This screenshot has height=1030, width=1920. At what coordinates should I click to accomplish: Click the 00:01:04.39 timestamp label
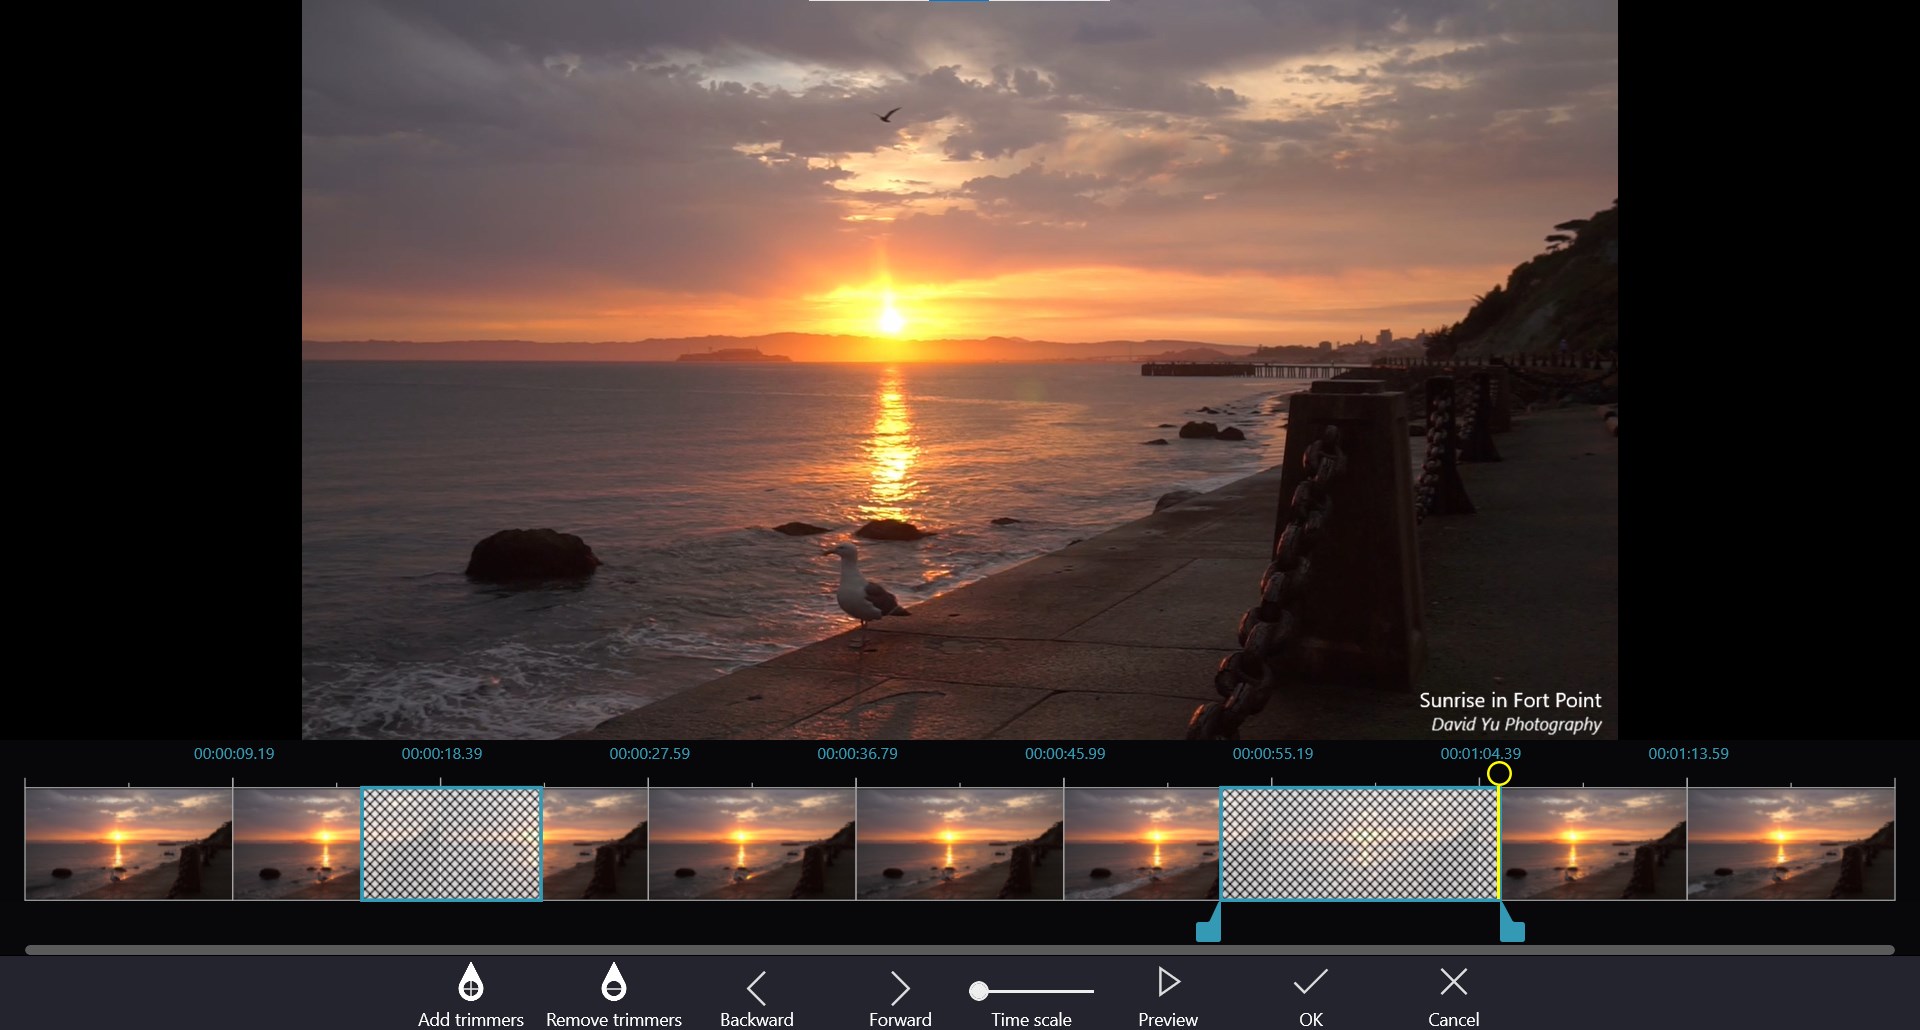[1479, 754]
